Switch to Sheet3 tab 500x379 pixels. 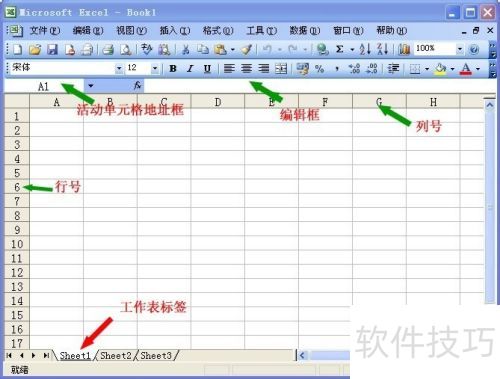[x=156, y=356]
